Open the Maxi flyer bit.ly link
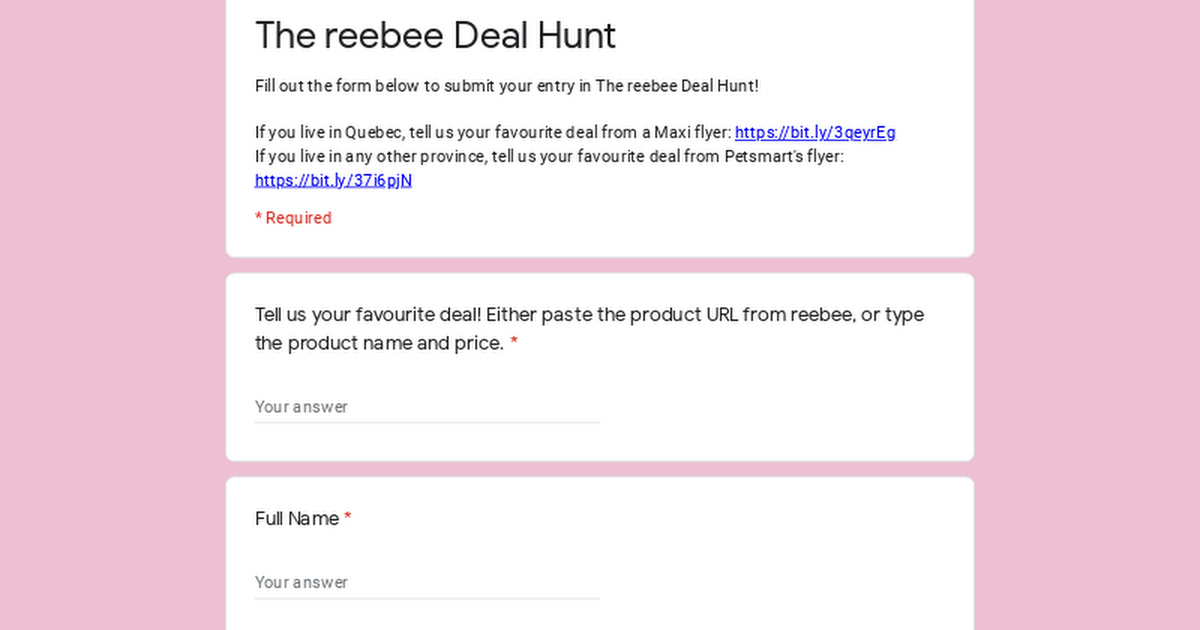Image resolution: width=1200 pixels, height=630 pixels. click(x=815, y=132)
